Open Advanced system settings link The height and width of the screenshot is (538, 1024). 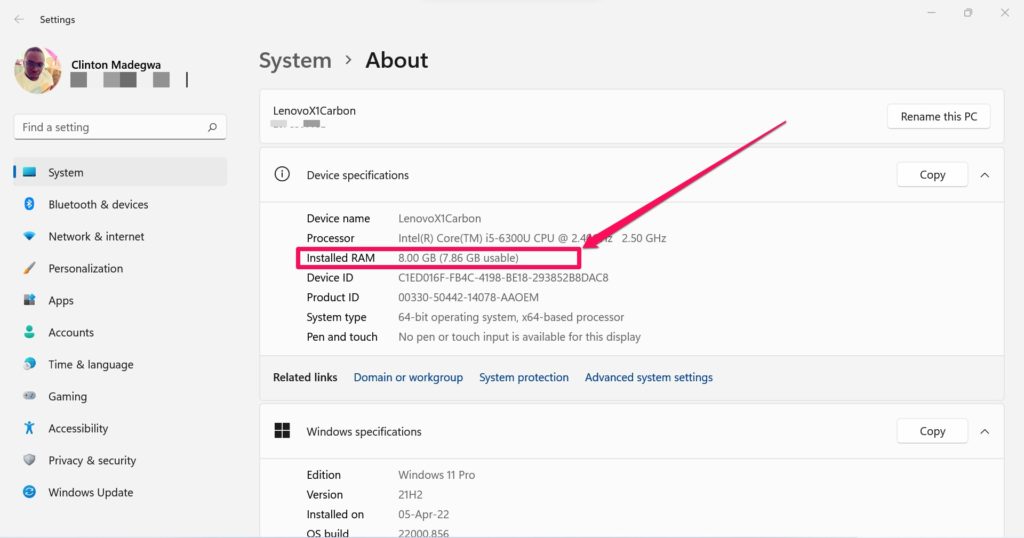coord(648,377)
